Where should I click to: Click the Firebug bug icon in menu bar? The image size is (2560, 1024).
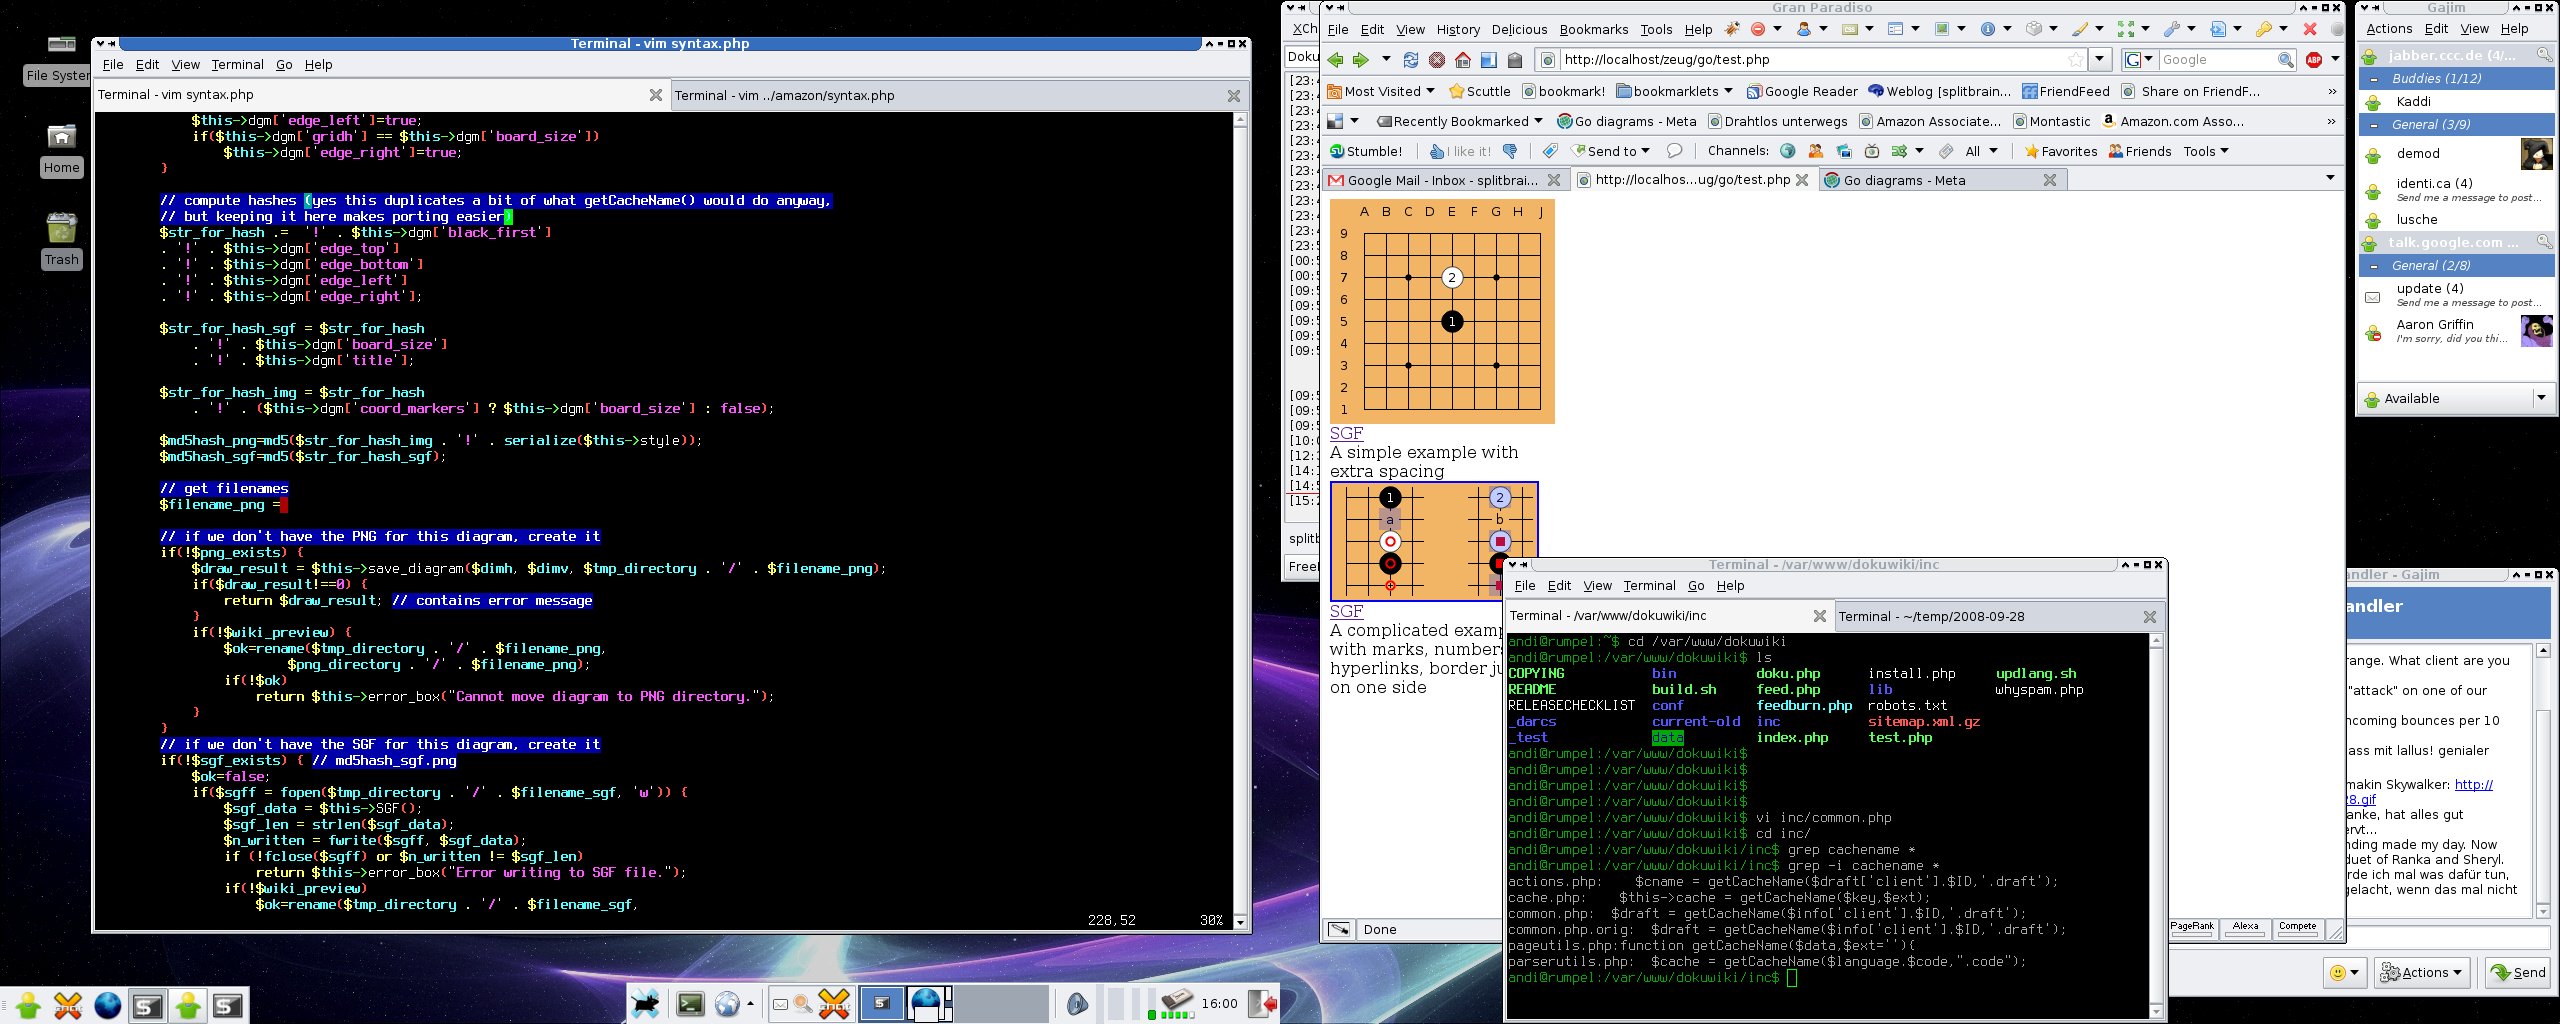[x=1731, y=29]
